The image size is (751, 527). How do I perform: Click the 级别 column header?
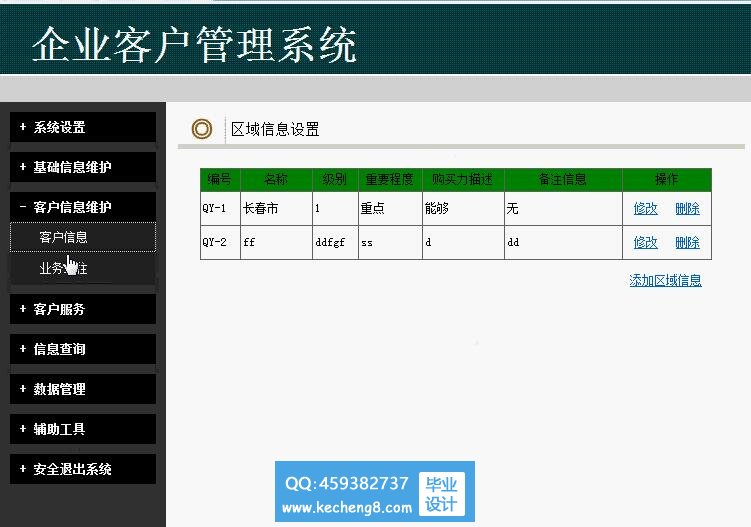tap(335, 180)
